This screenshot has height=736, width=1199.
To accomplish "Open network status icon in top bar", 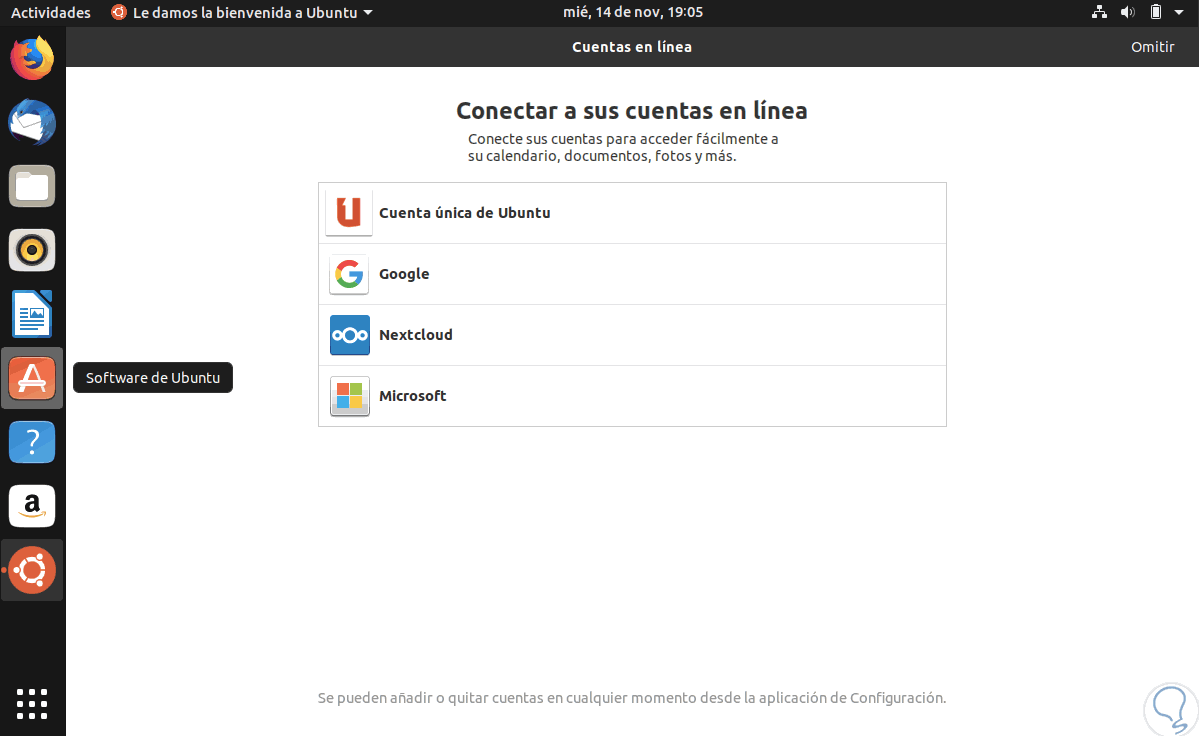I will (1100, 12).
